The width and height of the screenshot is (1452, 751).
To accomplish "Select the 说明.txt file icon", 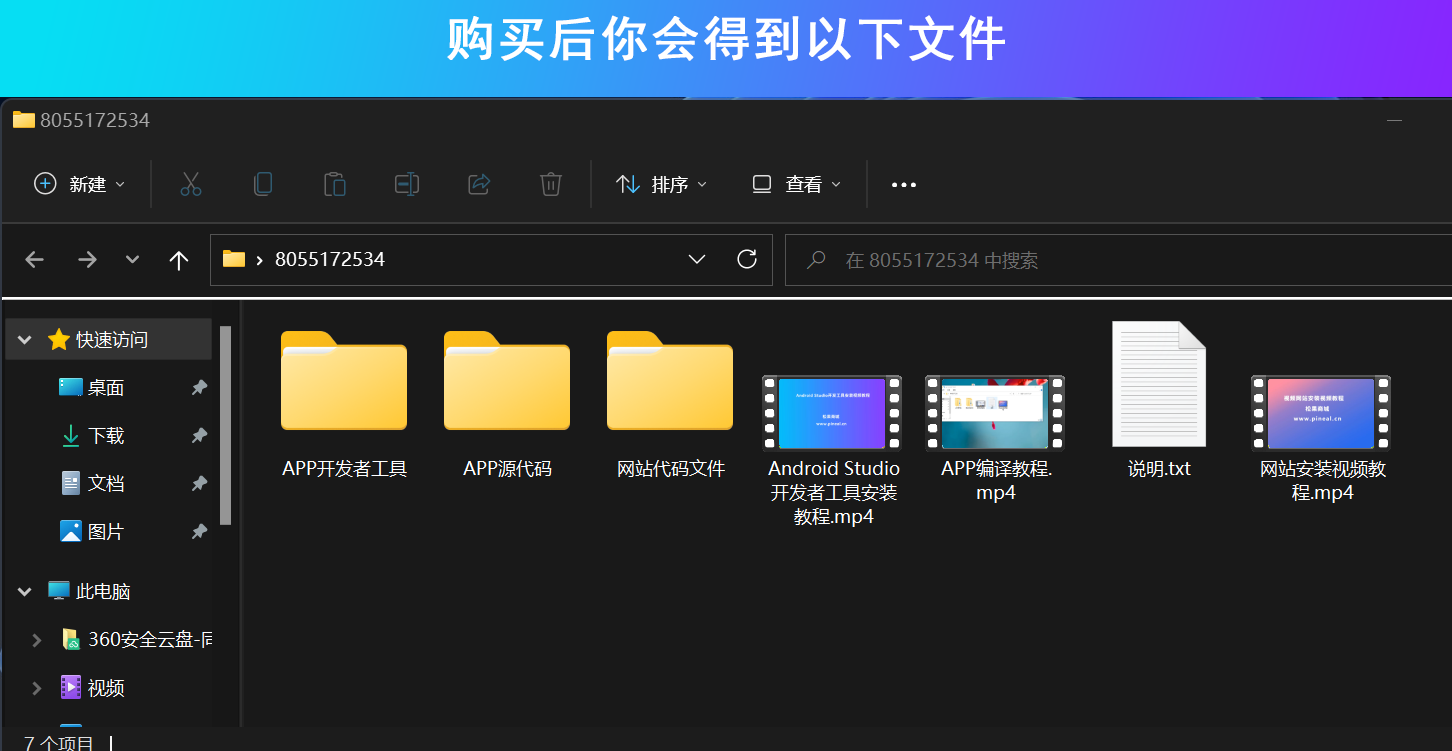I will (x=1159, y=384).
